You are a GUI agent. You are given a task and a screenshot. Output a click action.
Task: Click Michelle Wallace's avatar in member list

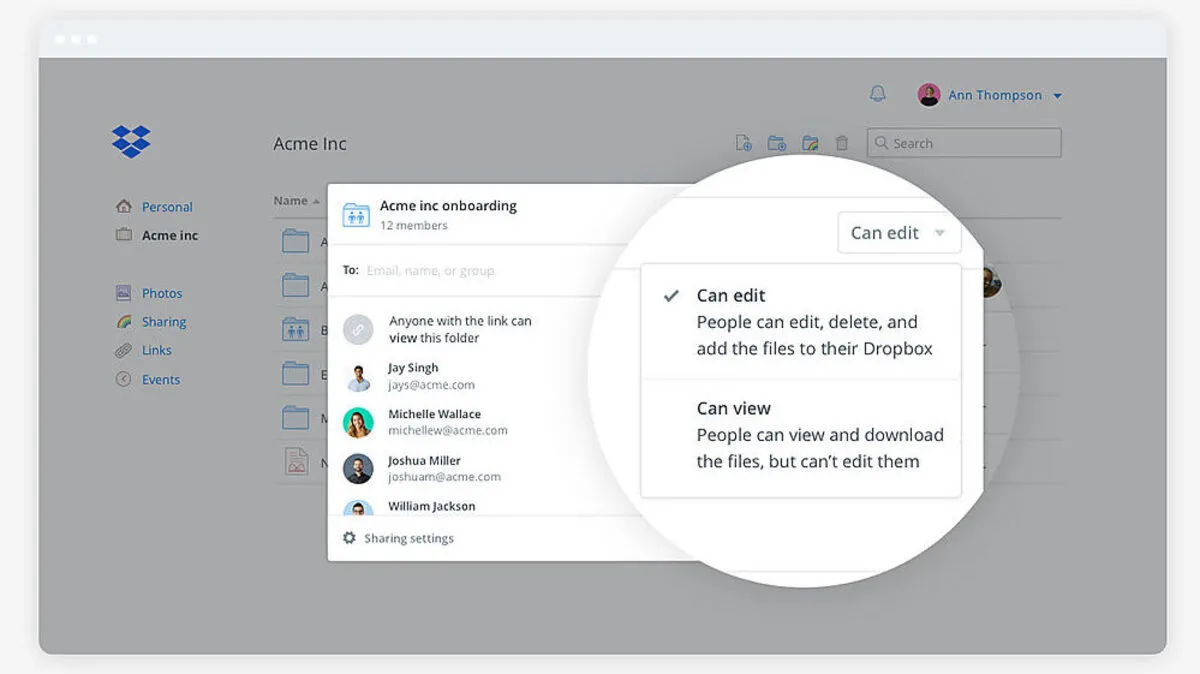(x=358, y=422)
